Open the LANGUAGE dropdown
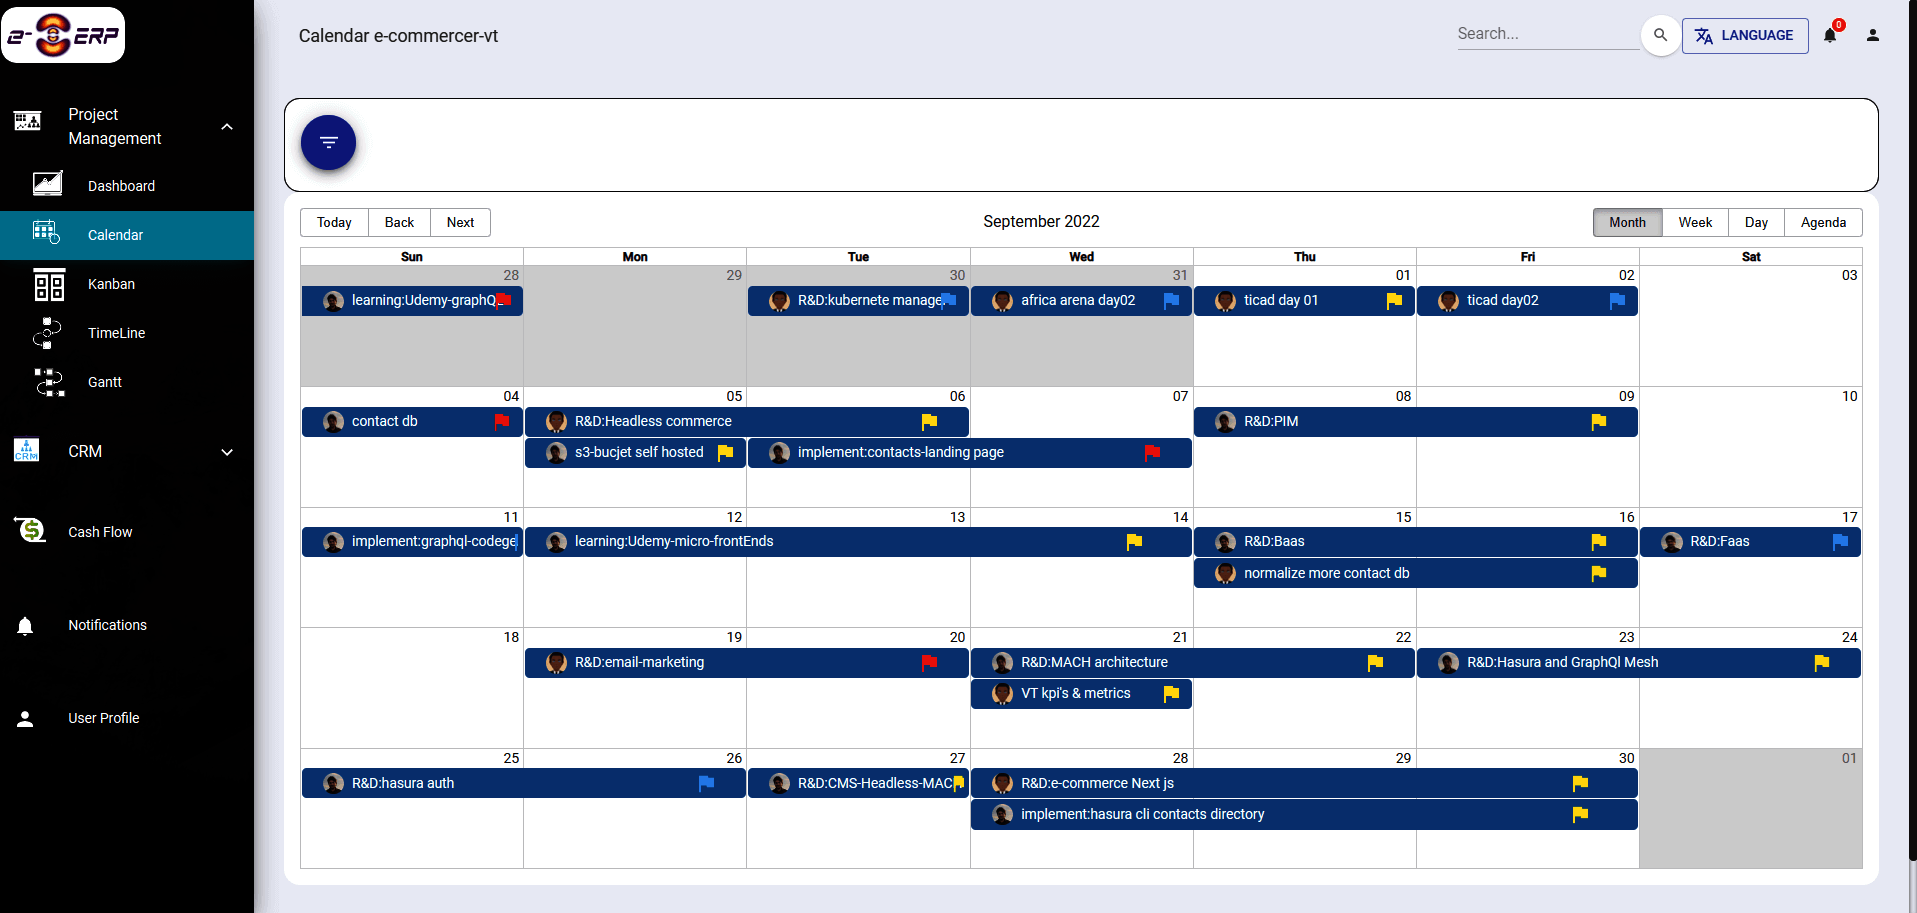Screen dimensions: 1917x913 click(1745, 35)
